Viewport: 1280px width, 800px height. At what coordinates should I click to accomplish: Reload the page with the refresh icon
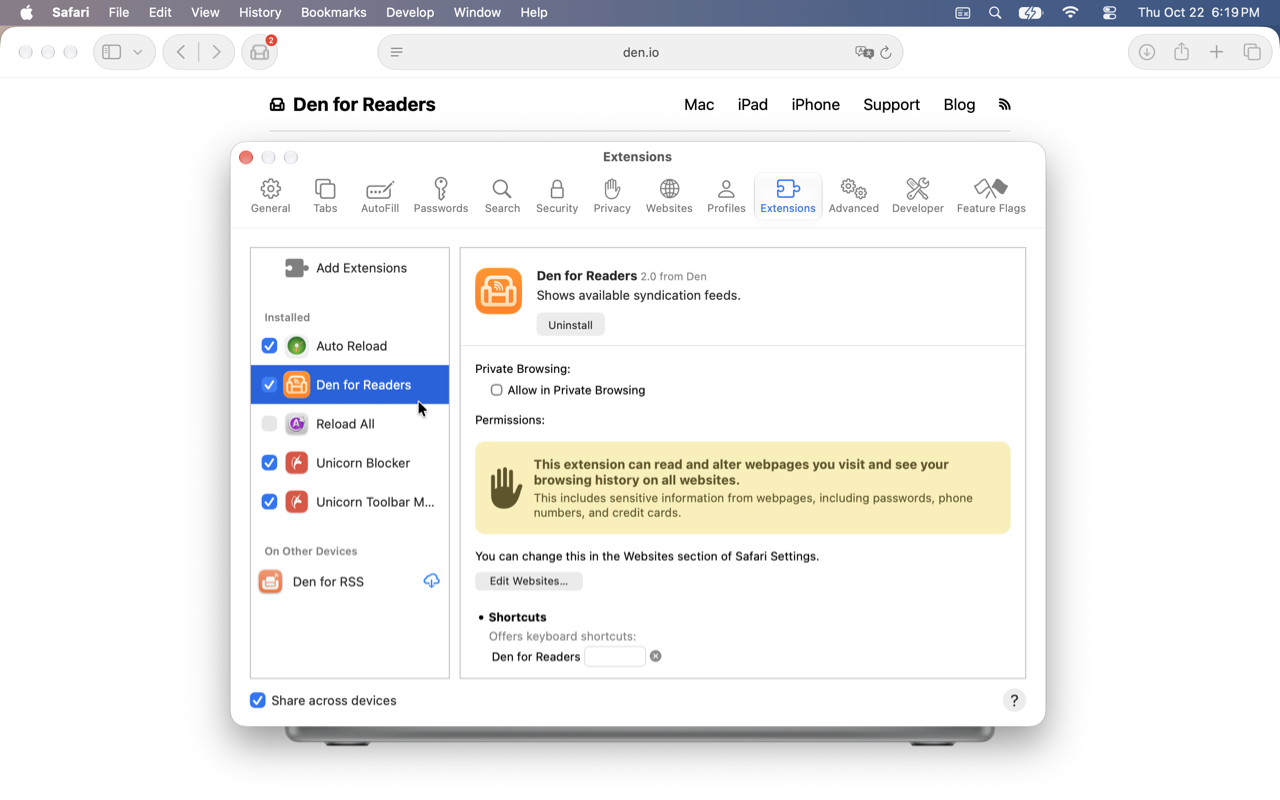point(886,52)
